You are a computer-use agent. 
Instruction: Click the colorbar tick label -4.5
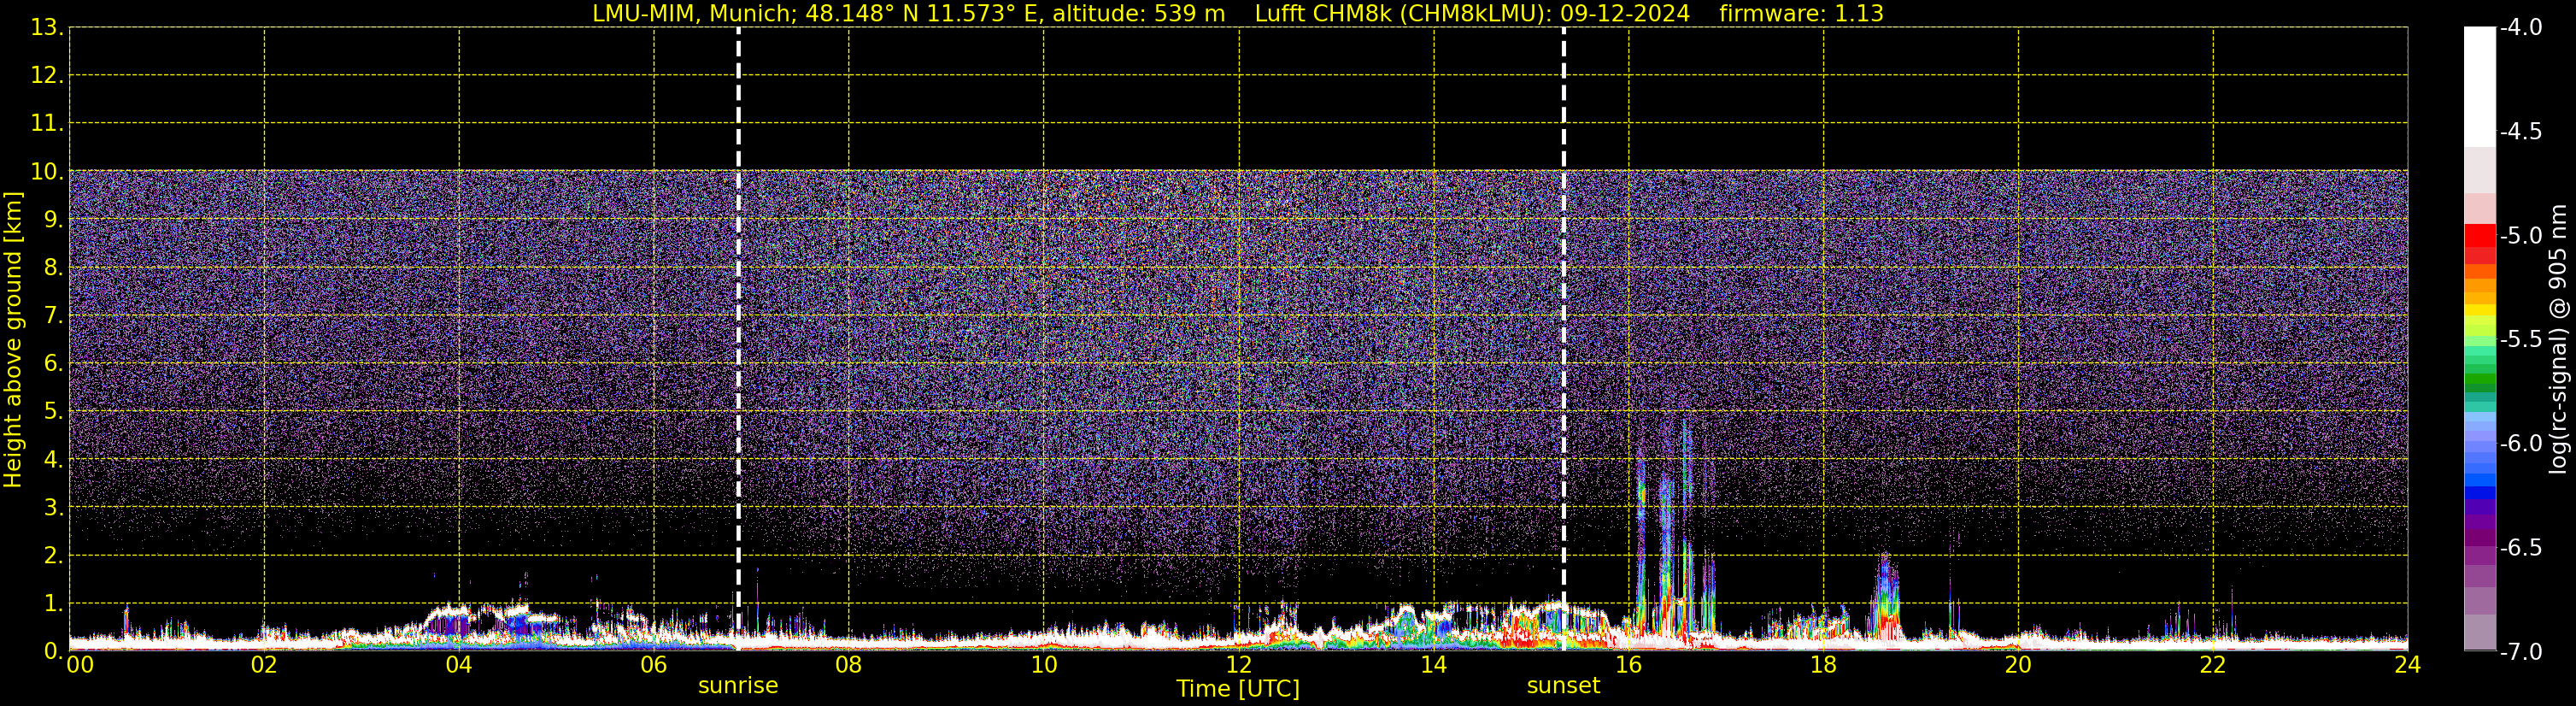pos(2520,132)
